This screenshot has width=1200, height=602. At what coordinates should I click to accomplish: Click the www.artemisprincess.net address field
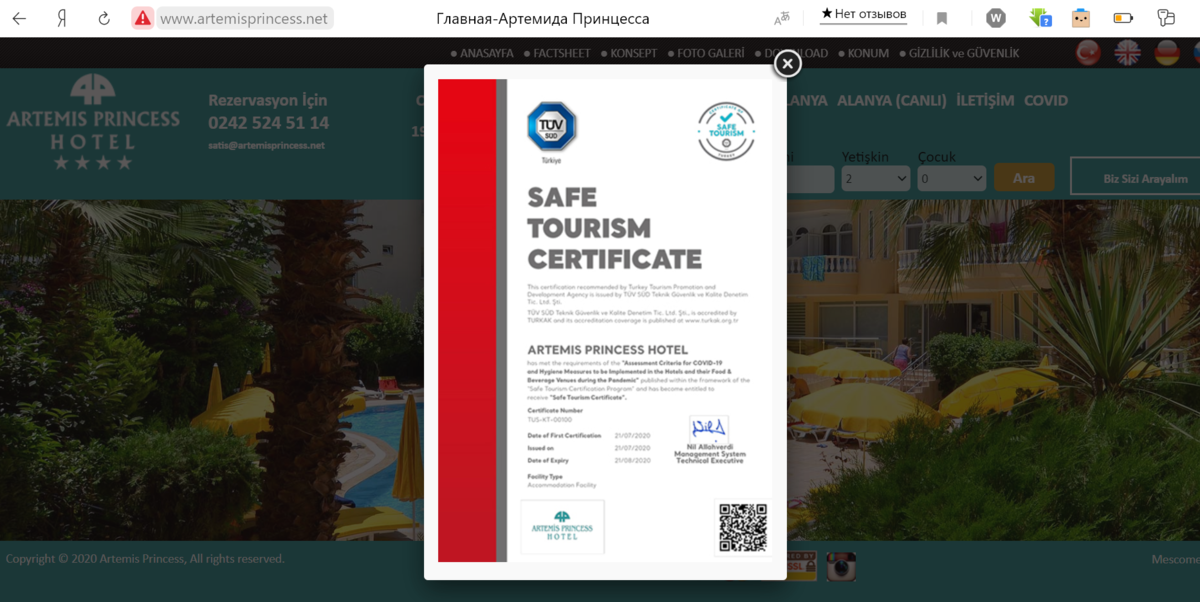244,18
